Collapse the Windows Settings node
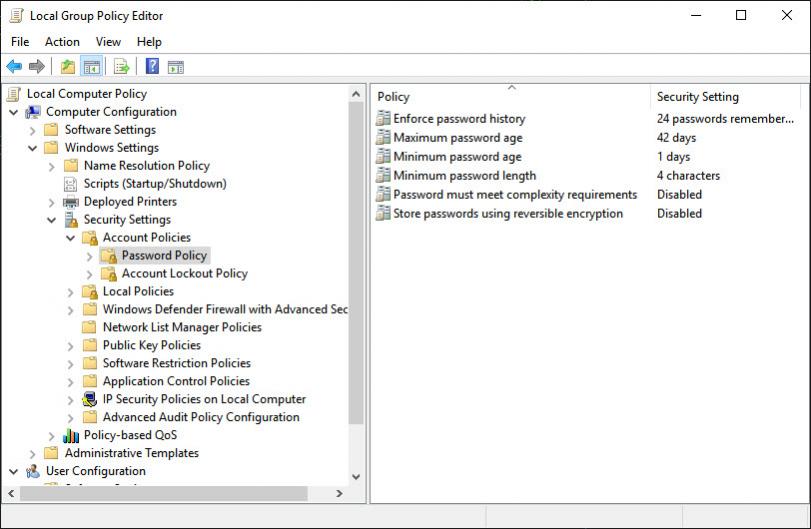 point(33,148)
